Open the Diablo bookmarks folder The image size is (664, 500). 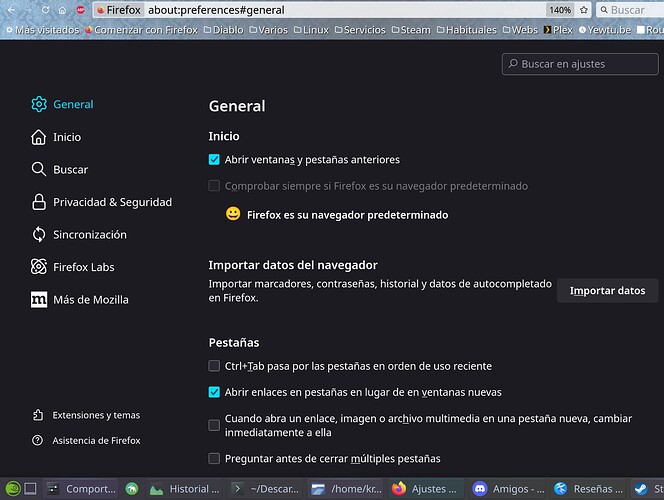click(x=224, y=30)
